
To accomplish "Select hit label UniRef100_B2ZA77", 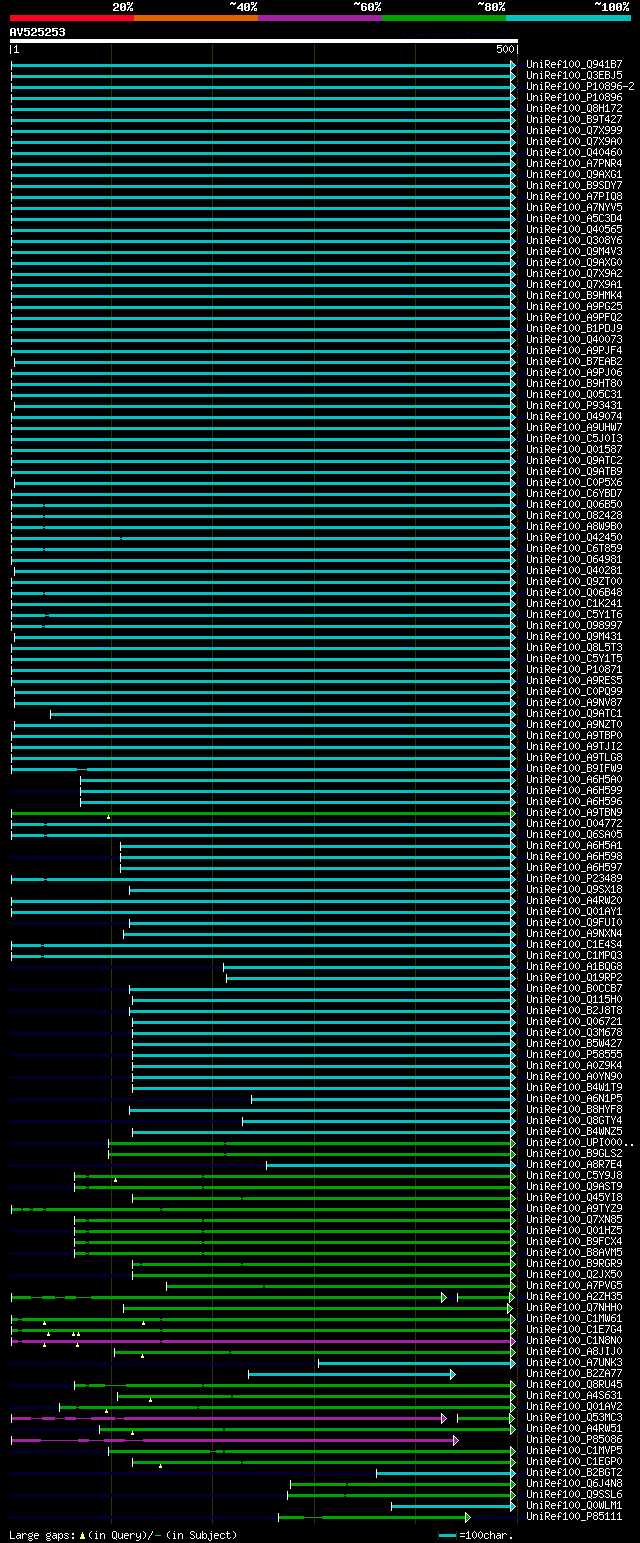I will coord(574,1374).
